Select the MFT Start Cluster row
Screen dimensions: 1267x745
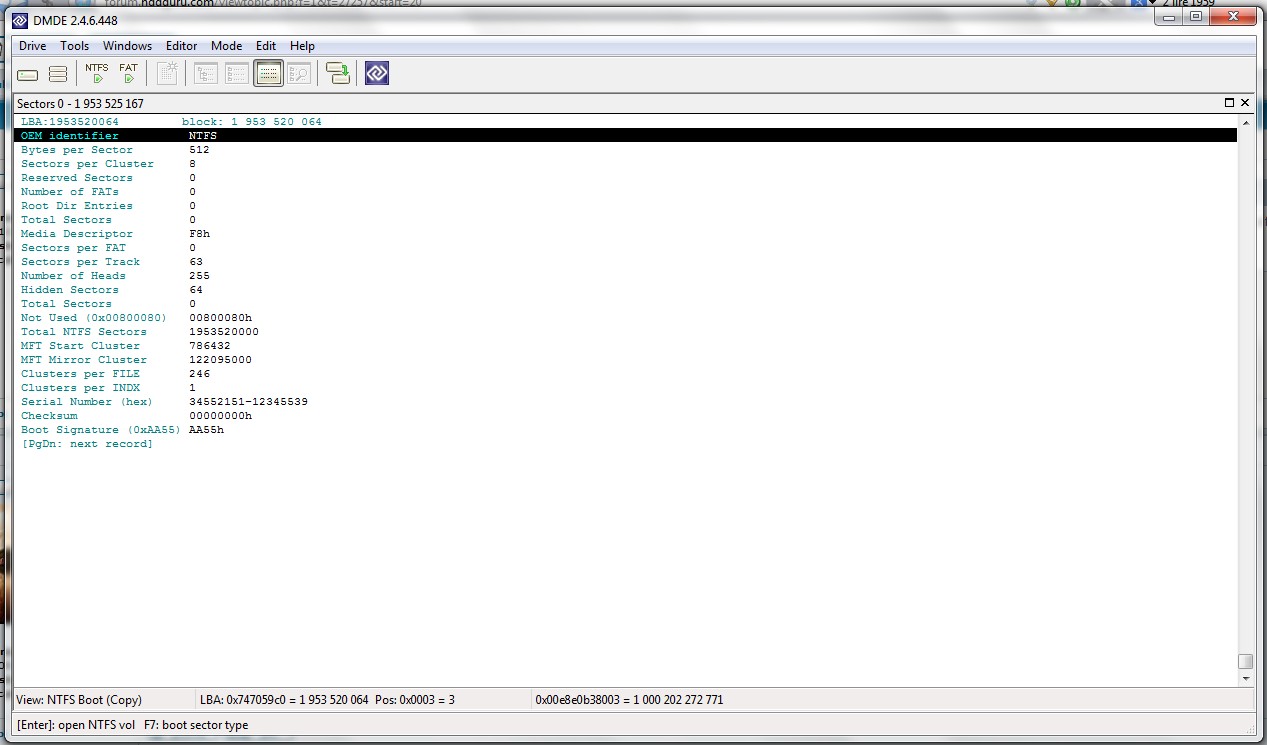(626, 346)
